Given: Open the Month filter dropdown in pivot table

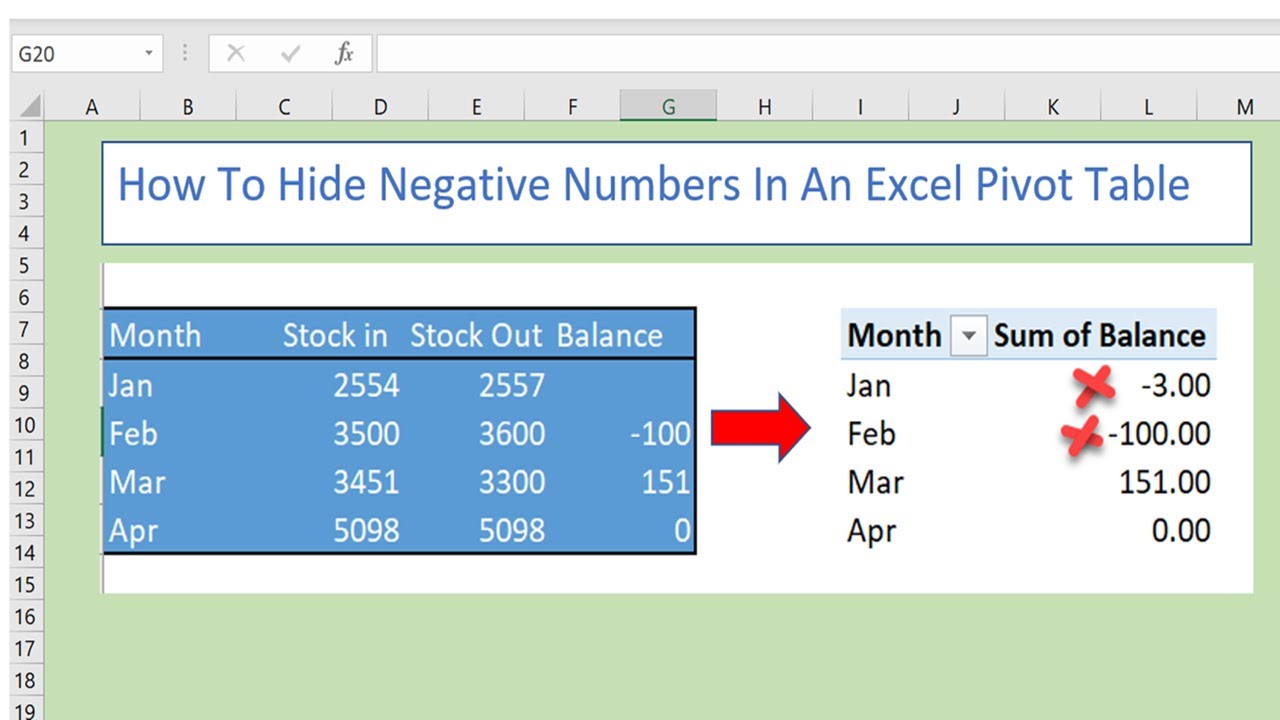Looking at the screenshot, I should (x=967, y=336).
